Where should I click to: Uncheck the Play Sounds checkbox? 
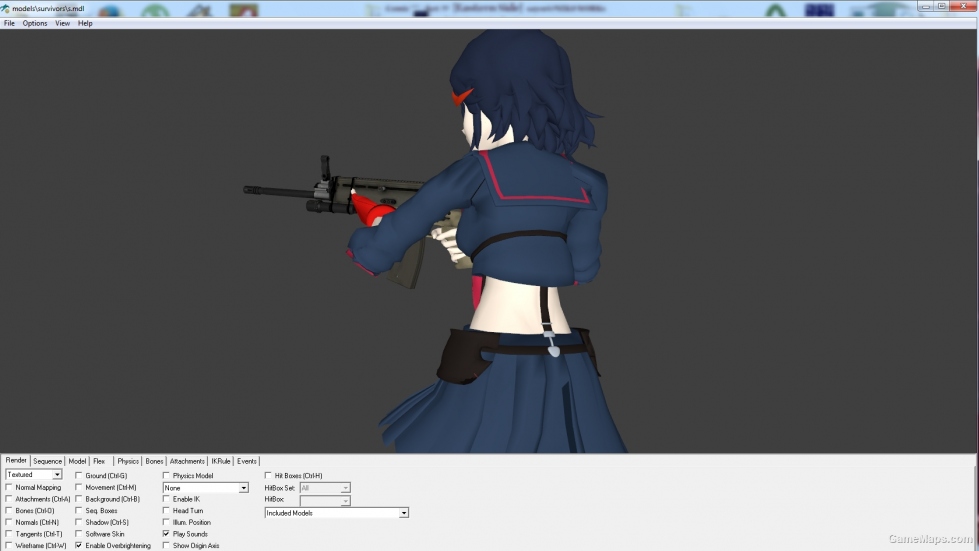[166, 534]
